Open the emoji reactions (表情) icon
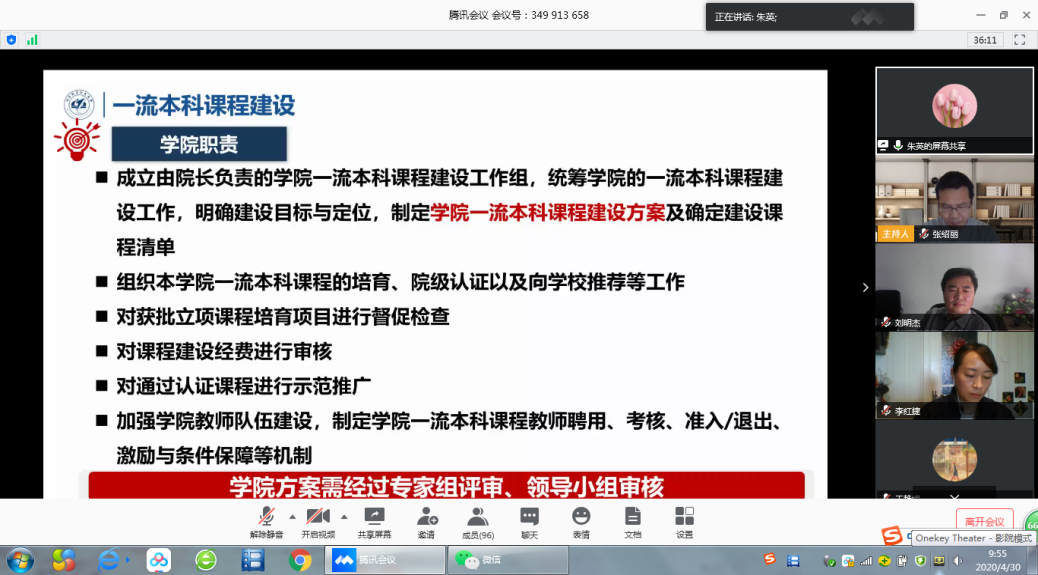The width and height of the screenshot is (1038, 575). [581, 521]
